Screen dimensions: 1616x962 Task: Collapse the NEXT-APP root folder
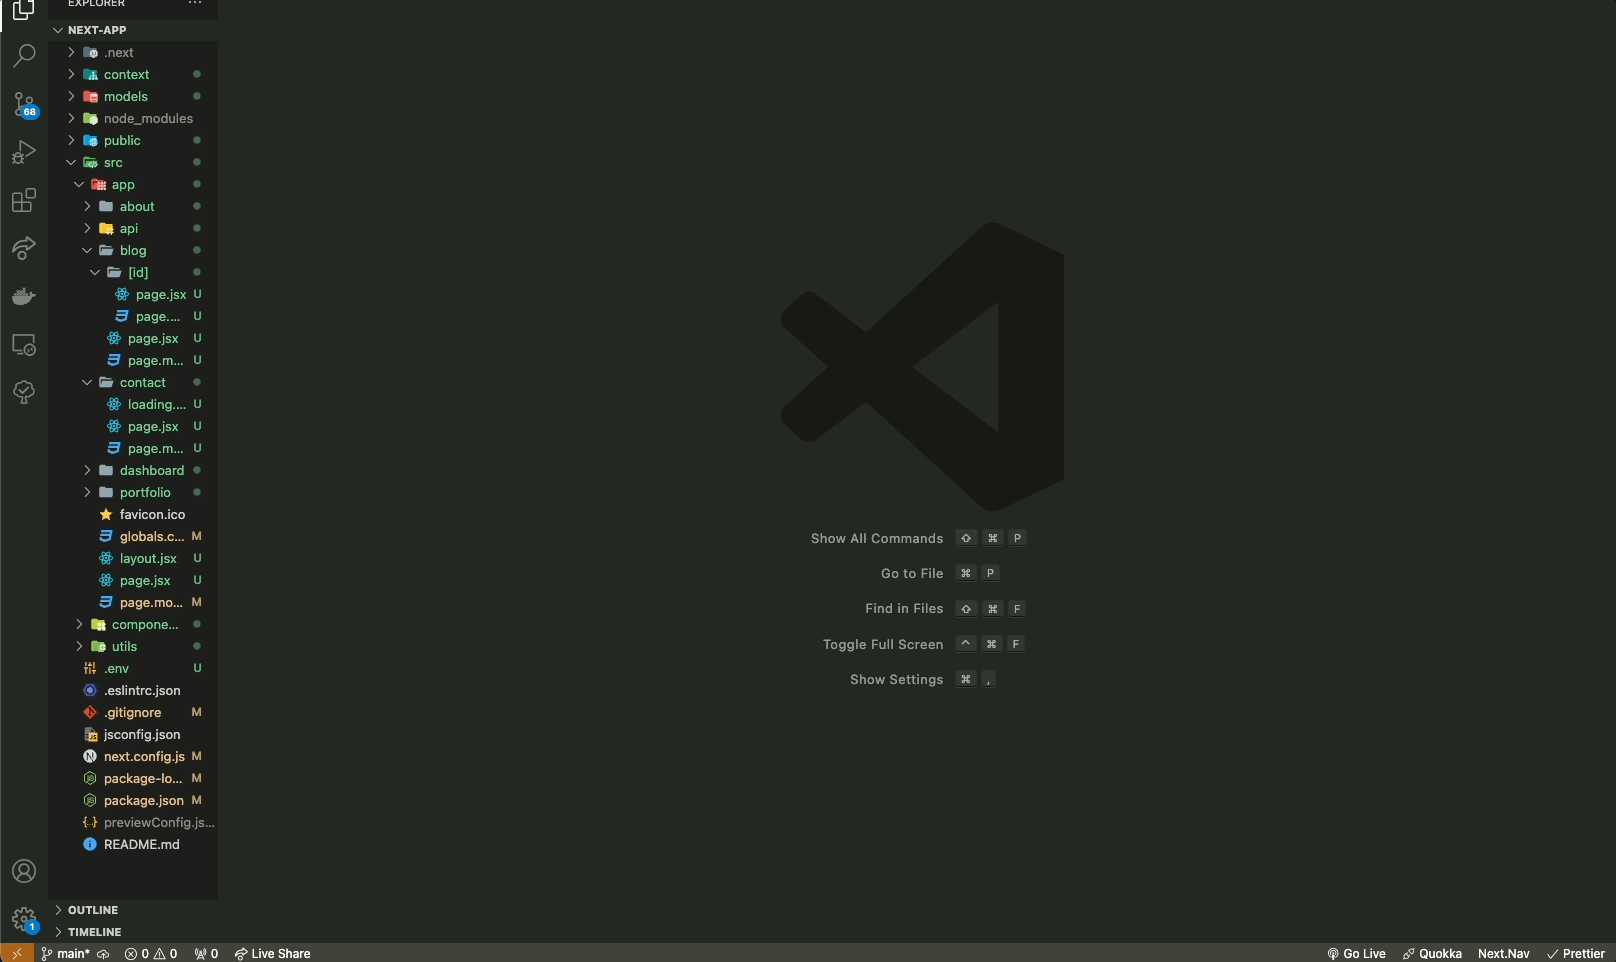[x=133, y=30]
